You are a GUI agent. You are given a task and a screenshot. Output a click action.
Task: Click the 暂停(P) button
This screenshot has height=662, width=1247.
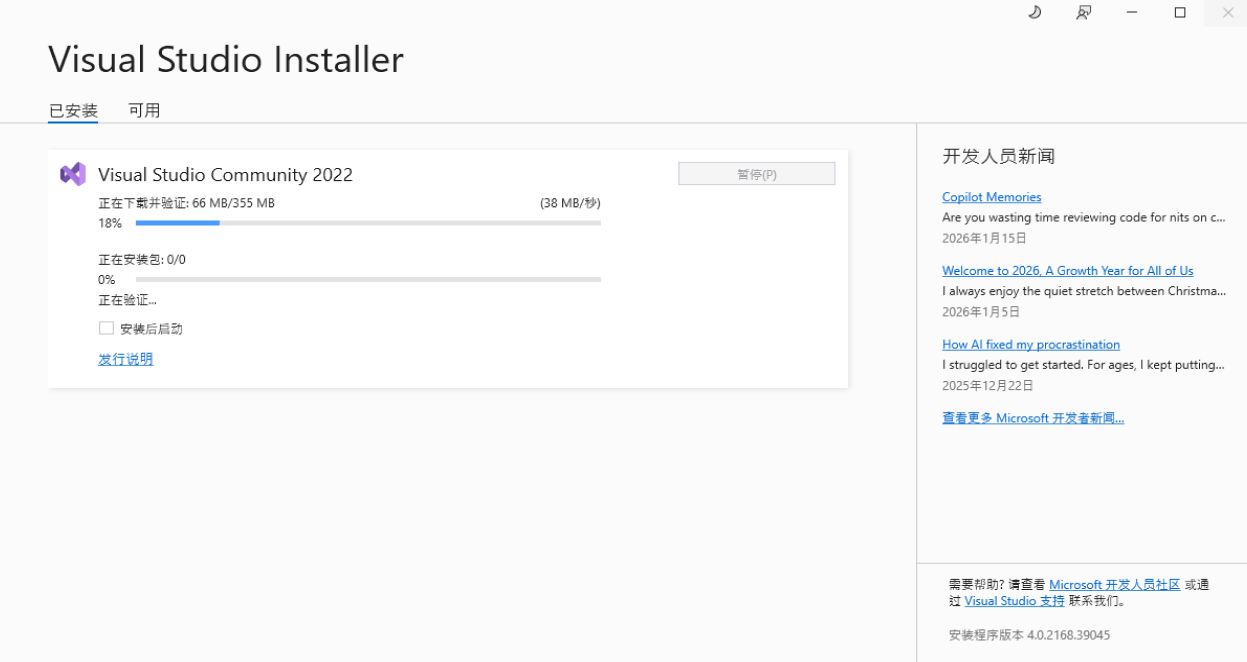756,174
